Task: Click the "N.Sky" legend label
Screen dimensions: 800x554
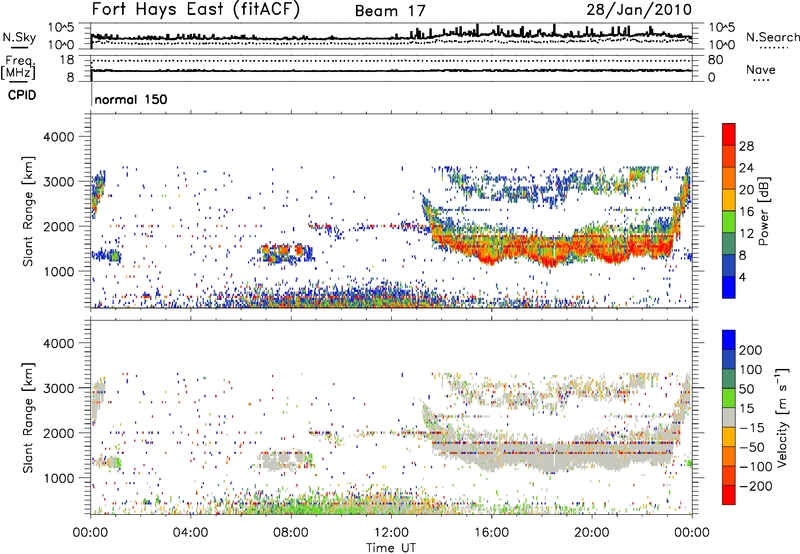Action: 19,37
